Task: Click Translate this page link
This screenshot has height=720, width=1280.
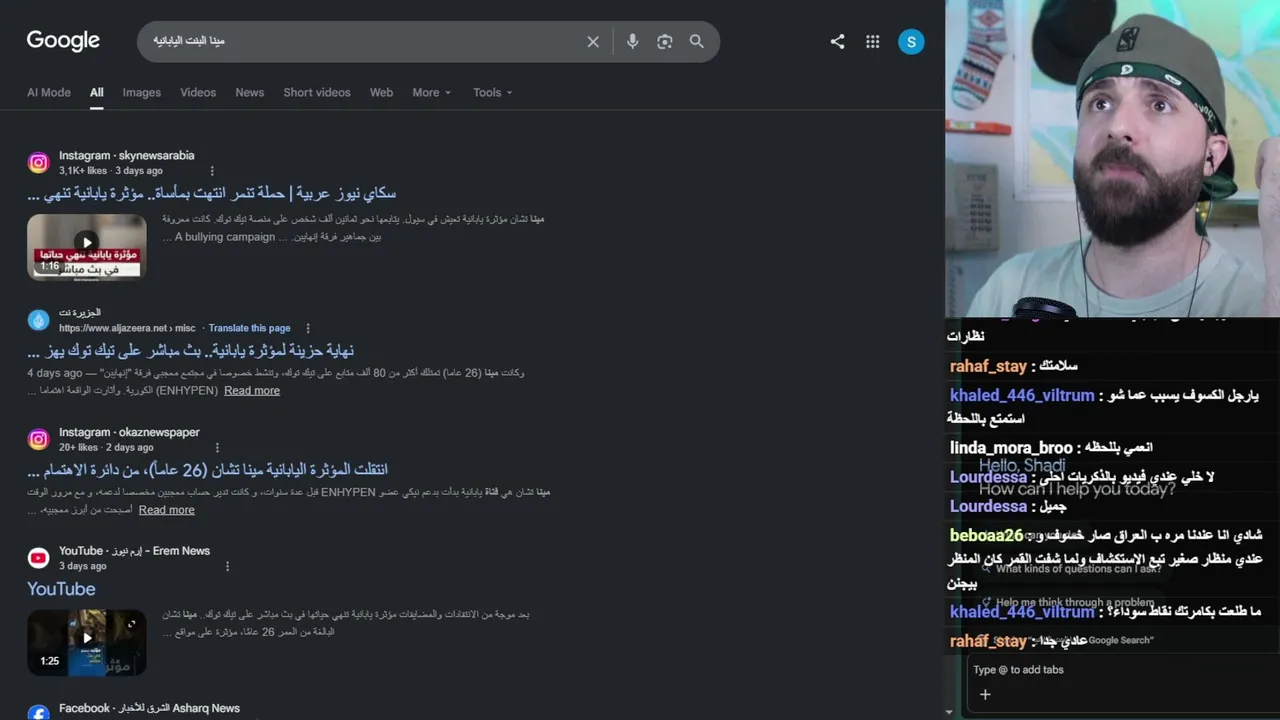Action: pyautogui.click(x=250, y=328)
